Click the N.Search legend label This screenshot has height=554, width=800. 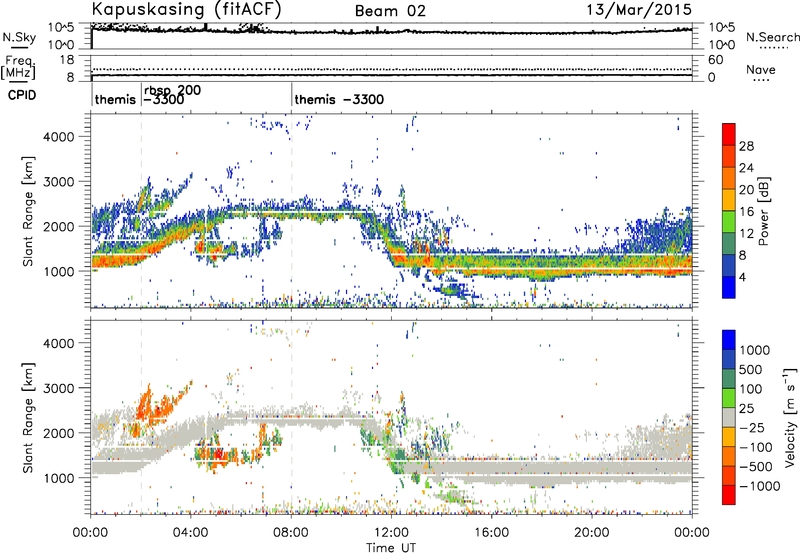tap(773, 37)
